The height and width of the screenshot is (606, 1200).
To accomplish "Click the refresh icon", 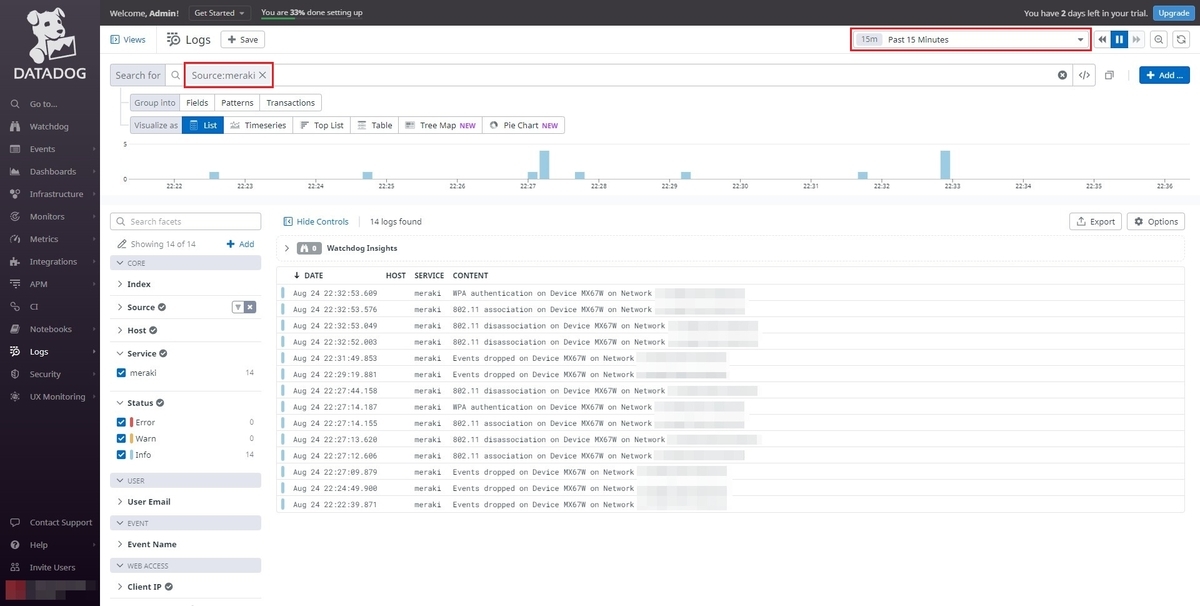I will tap(1181, 40).
